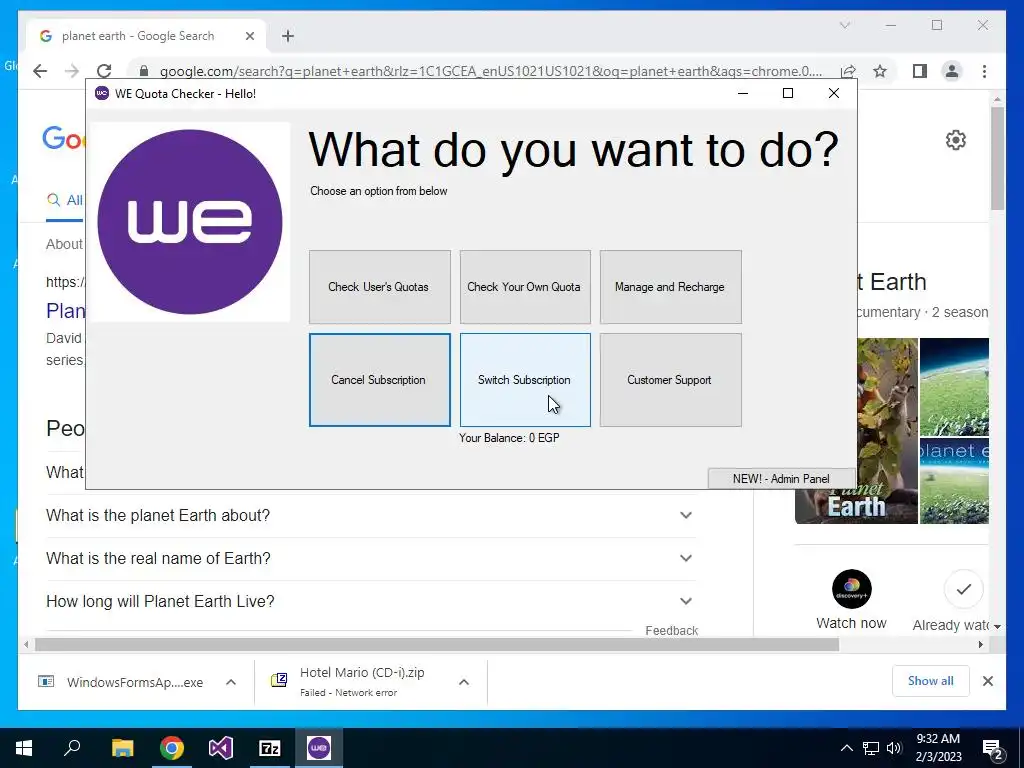Click Feedback link under questions
Screen dimensions: 1024x768
(x=671, y=630)
